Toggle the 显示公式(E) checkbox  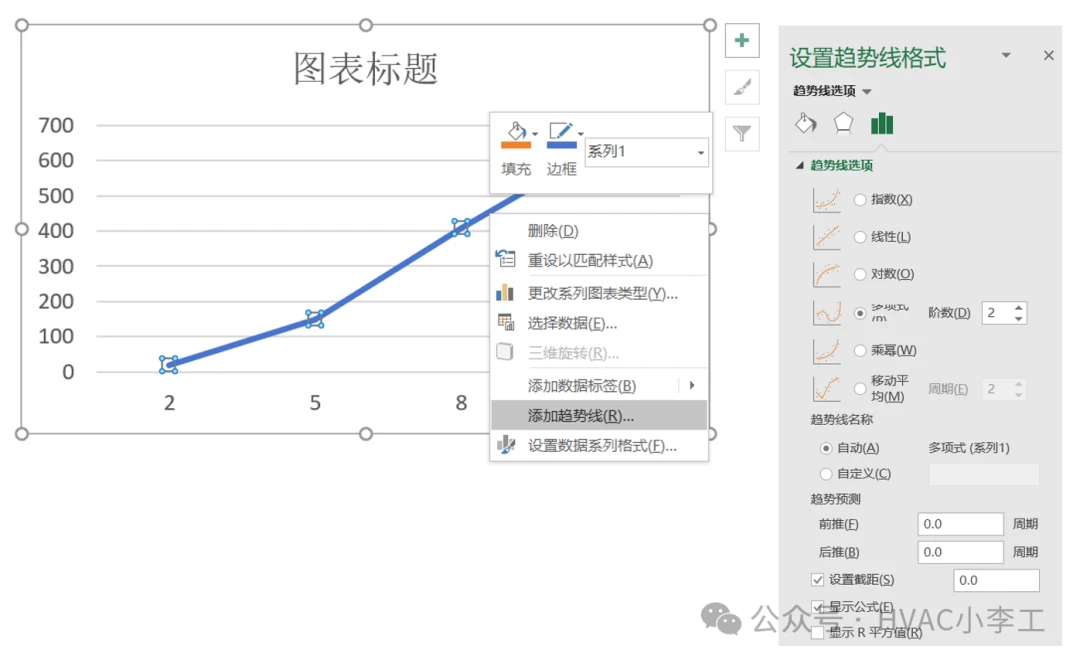[818, 607]
